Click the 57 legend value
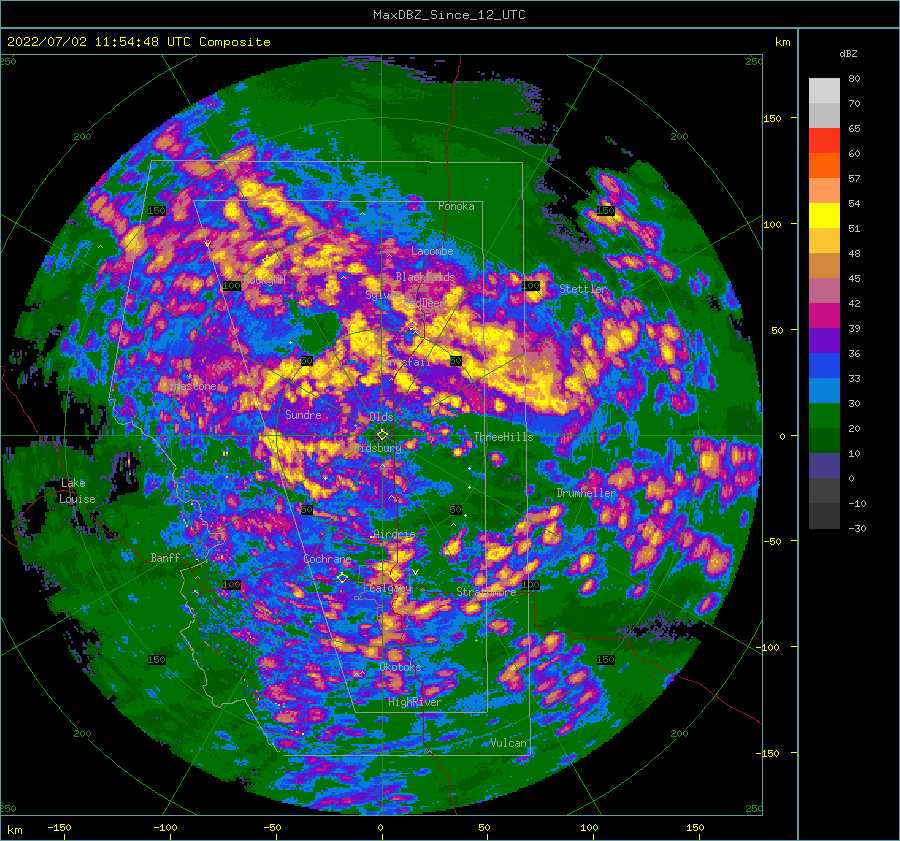Viewport: 900px width, 841px height. pos(854,179)
